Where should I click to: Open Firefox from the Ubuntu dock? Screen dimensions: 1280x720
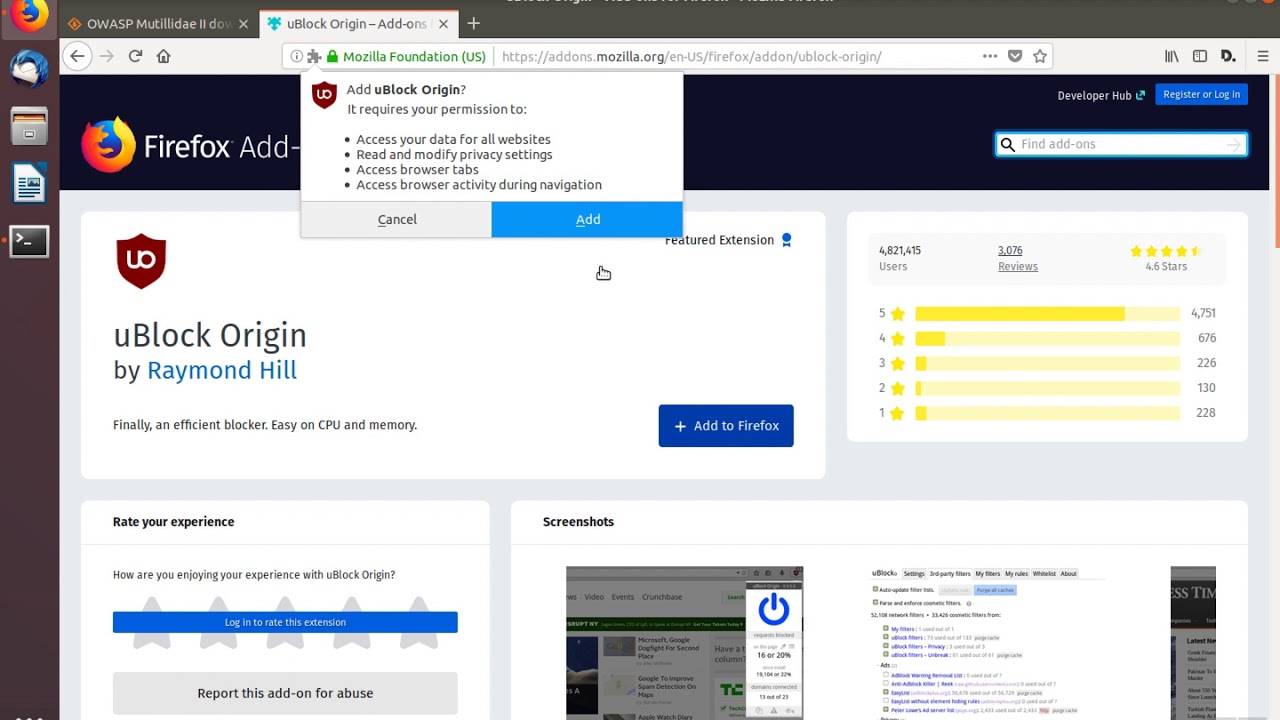coord(29,15)
